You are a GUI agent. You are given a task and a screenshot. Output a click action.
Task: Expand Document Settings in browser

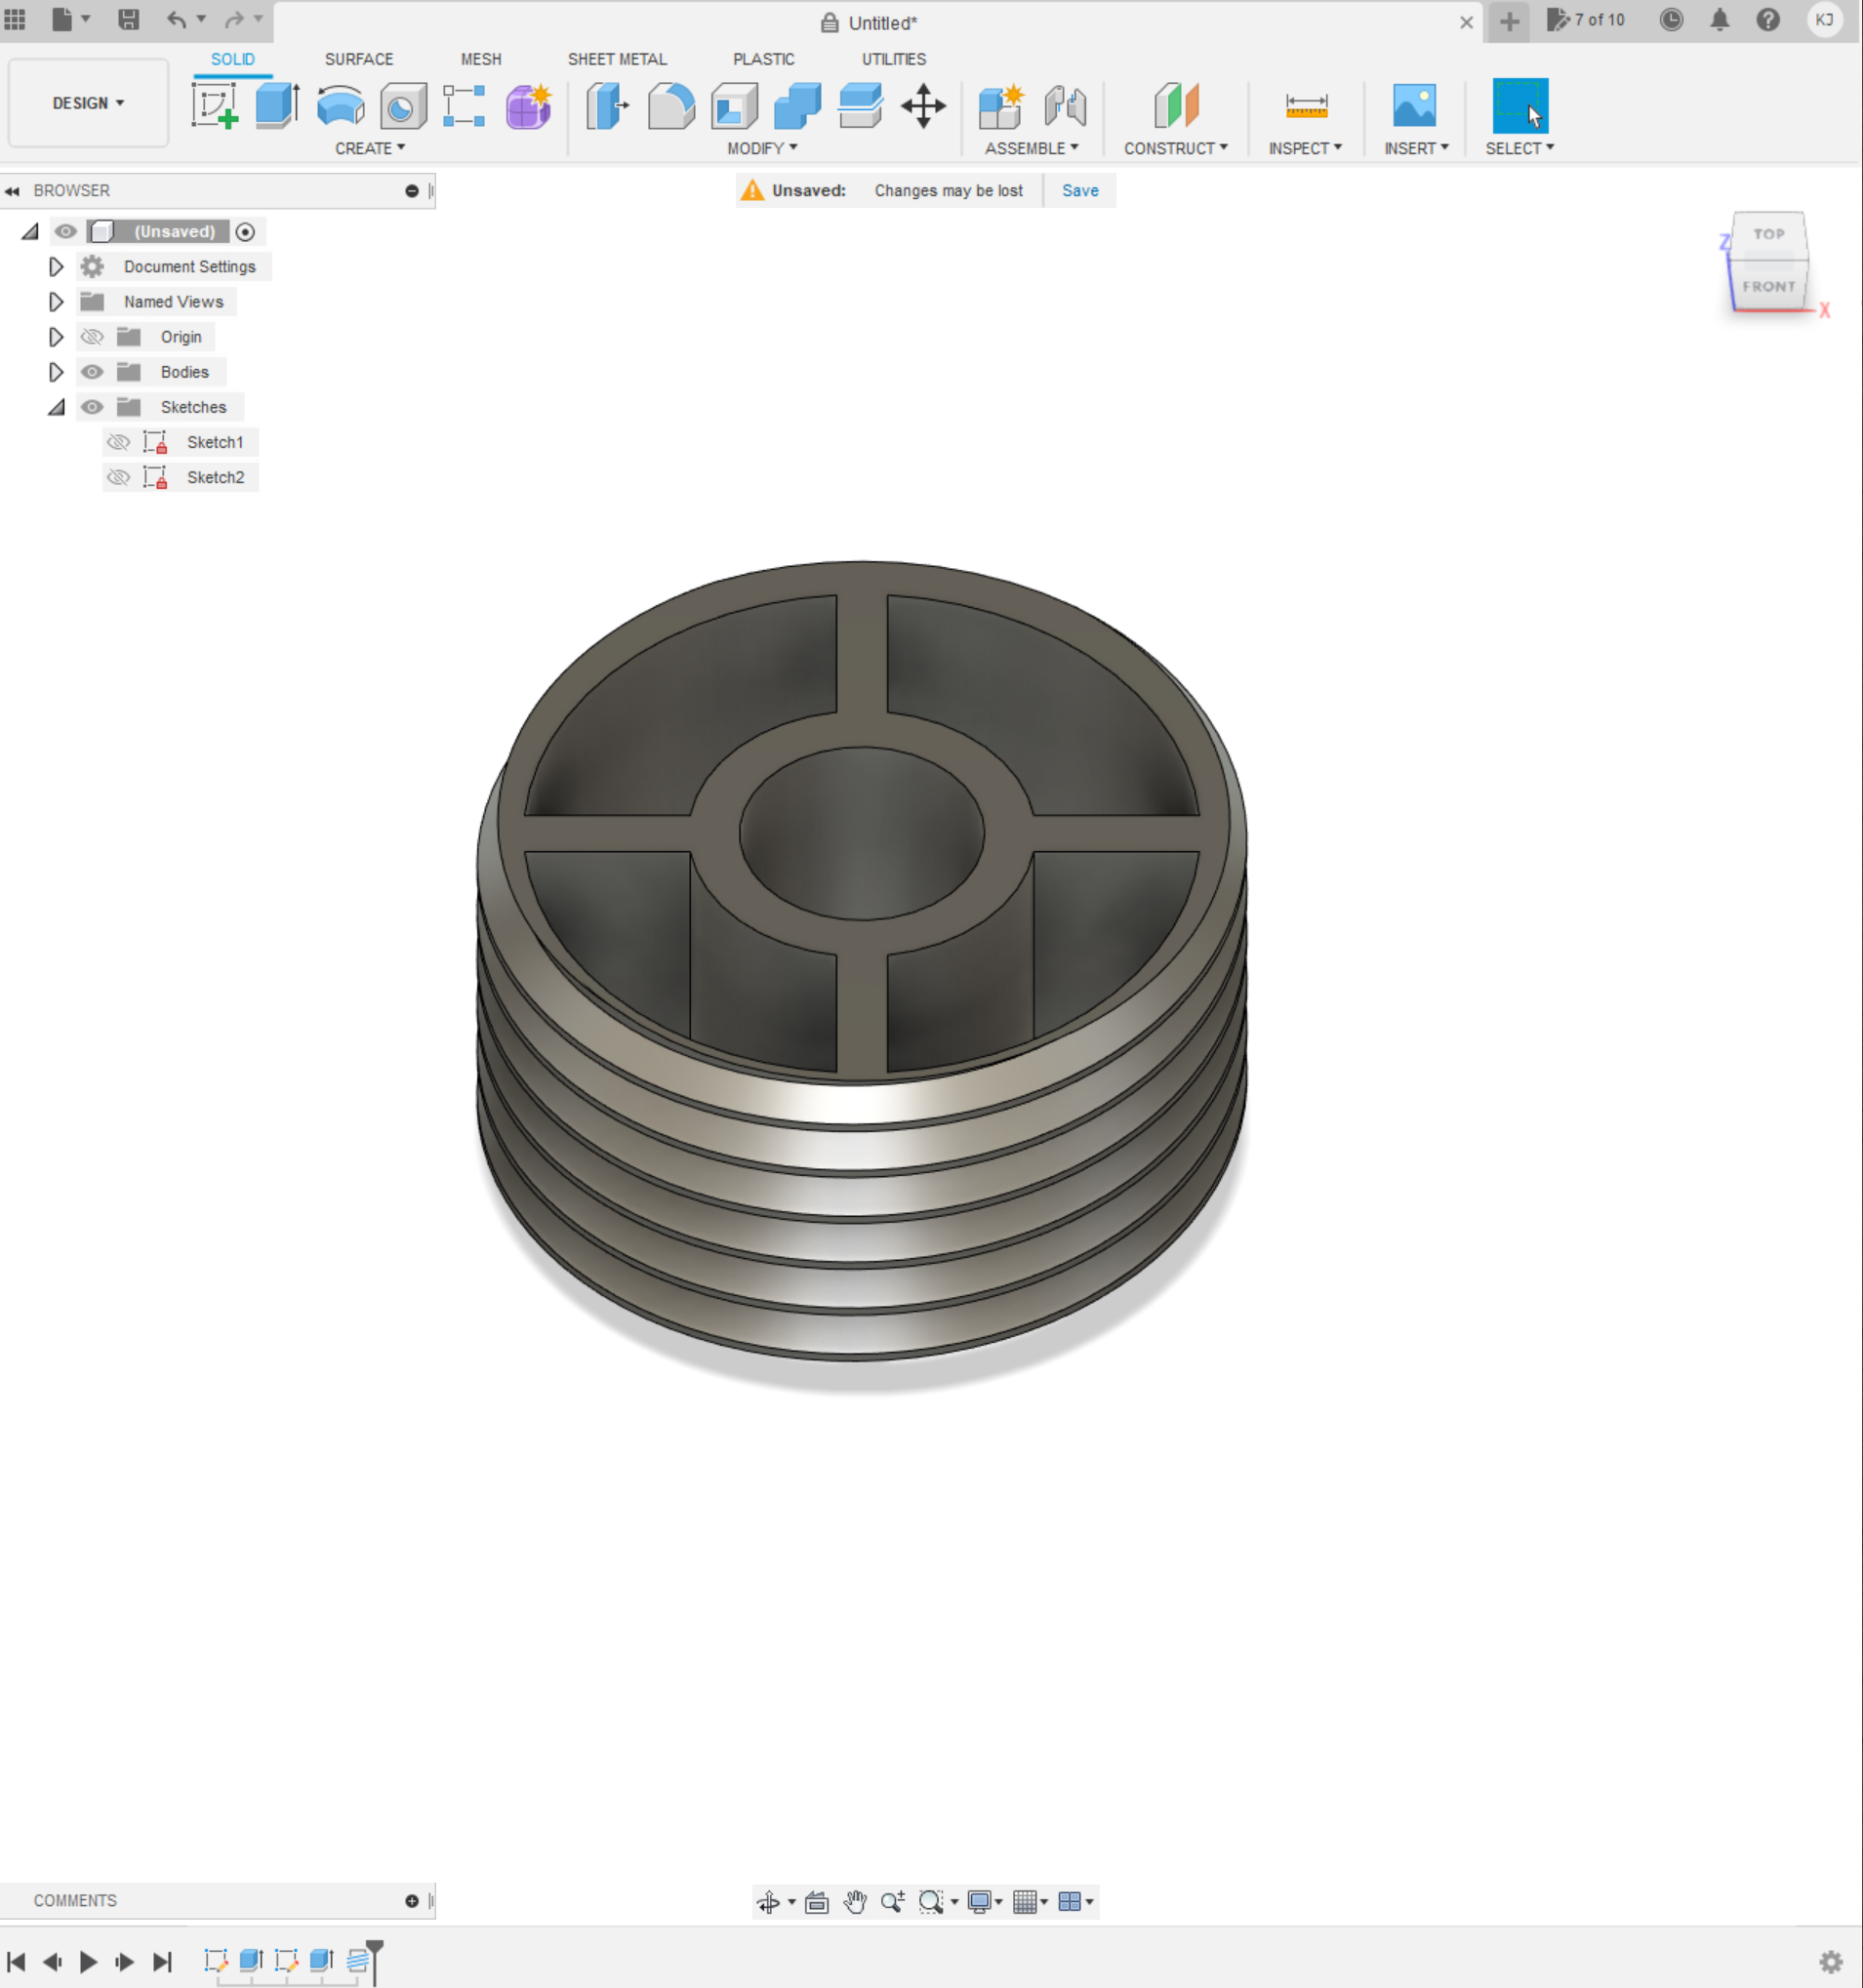[x=56, y=267]
